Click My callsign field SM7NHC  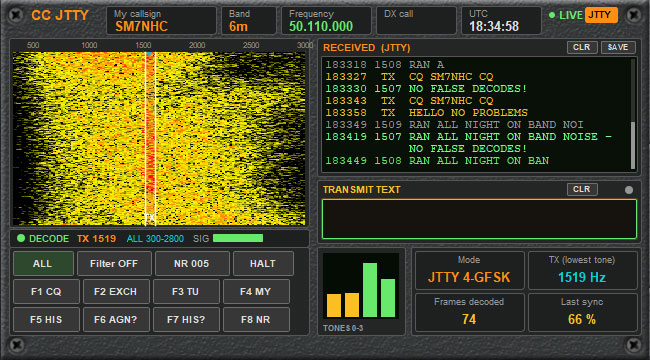pyautogui.click(x=161, y=20)
